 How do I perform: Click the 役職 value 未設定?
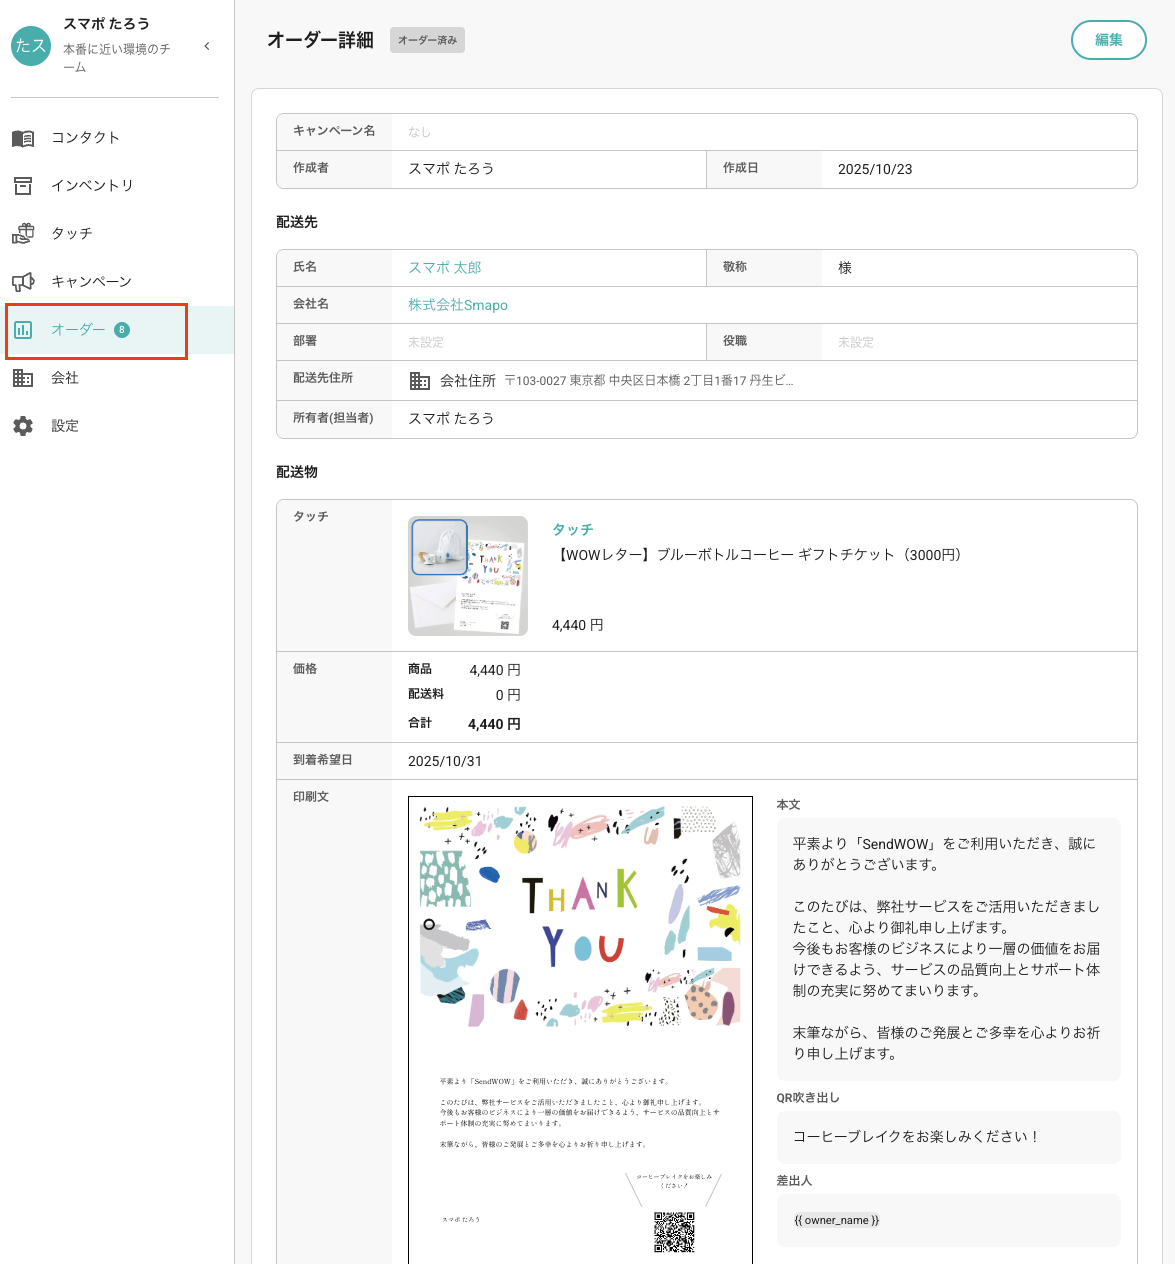click(856, 342)
